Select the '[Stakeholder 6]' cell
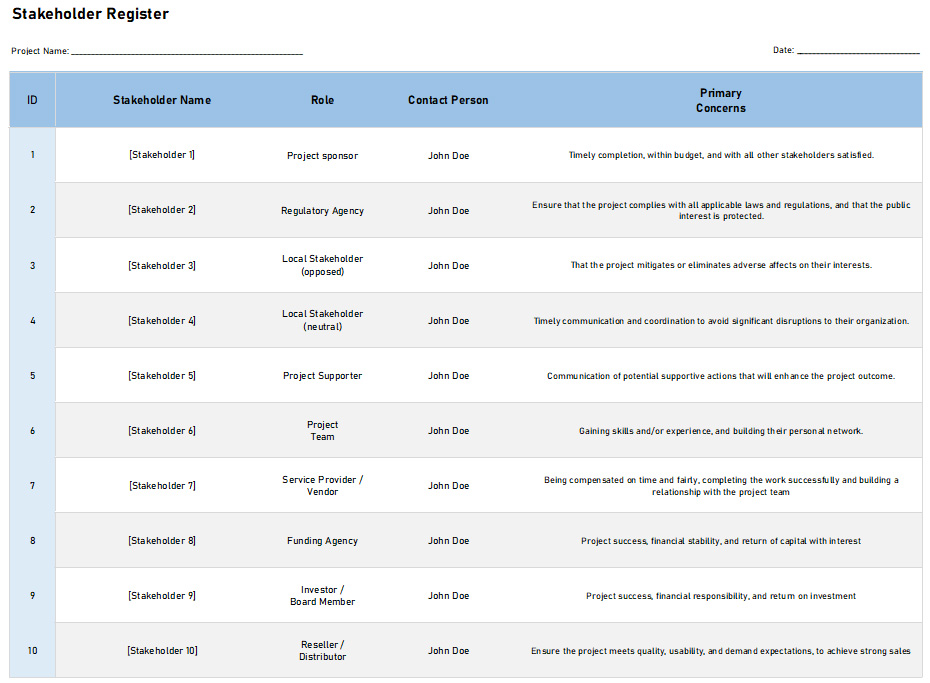 click(x=162, y=430)
